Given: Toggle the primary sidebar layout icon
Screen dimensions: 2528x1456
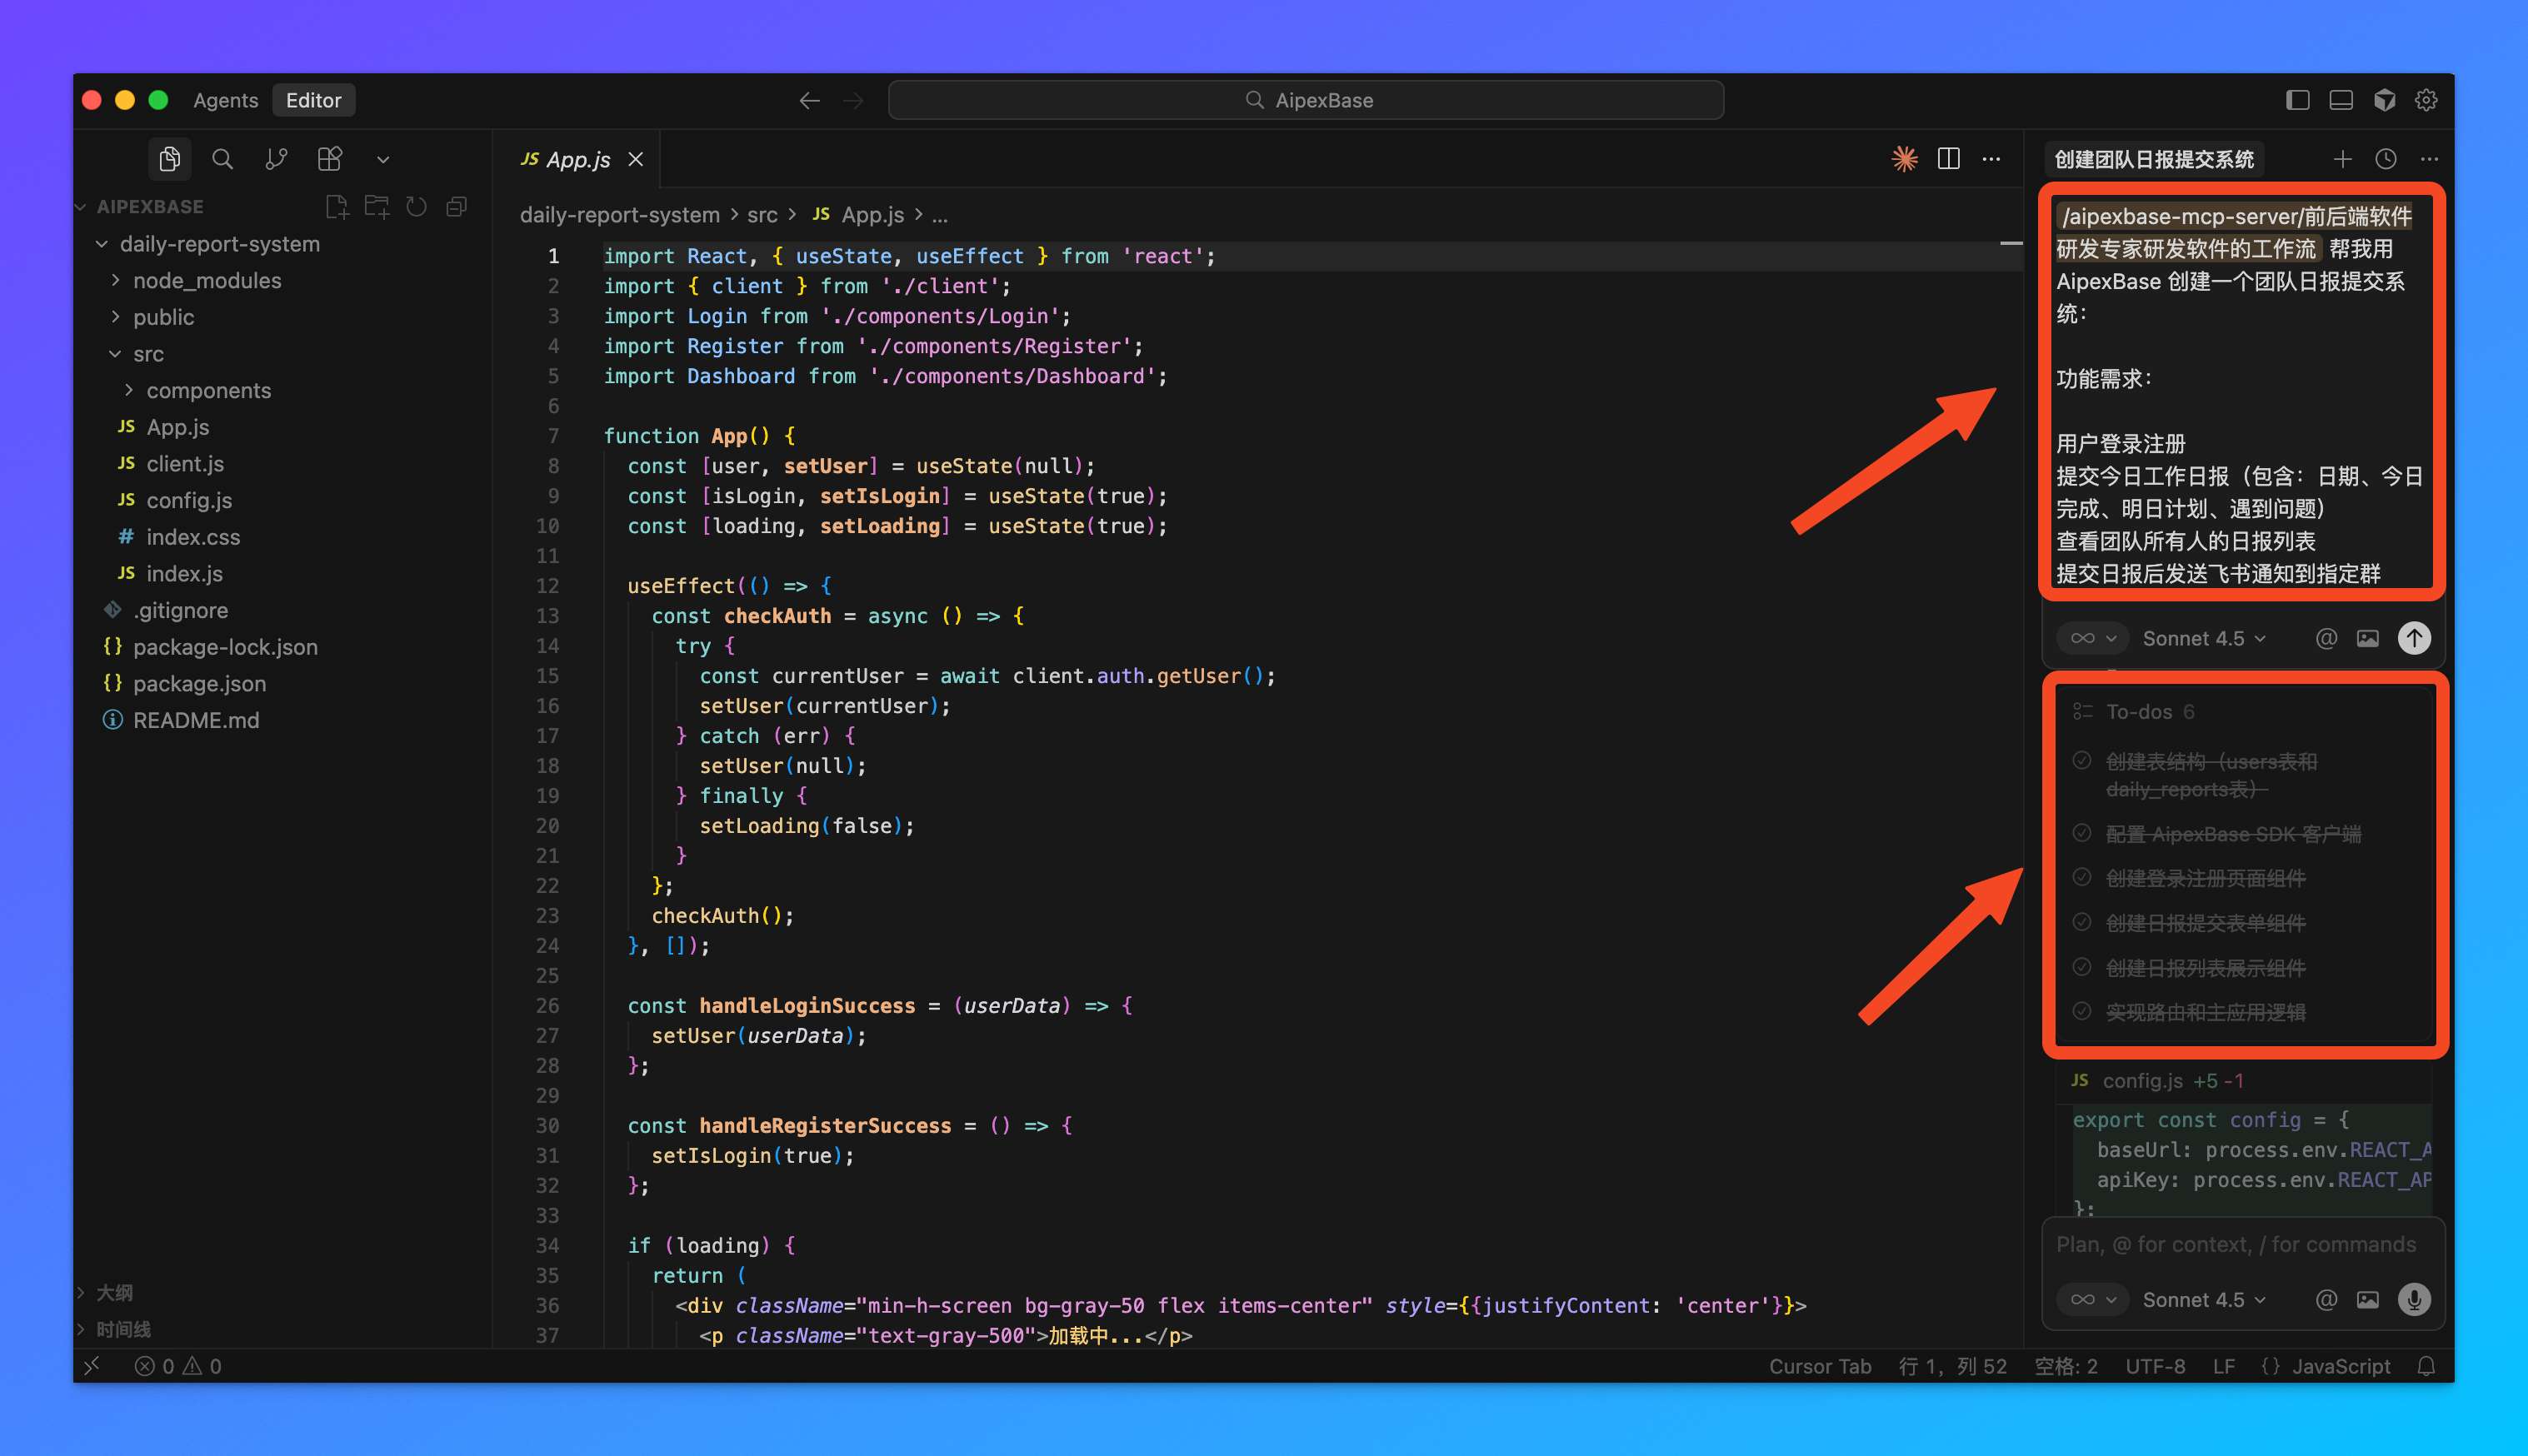Looking at the screenshot, I should [2297, 100].
